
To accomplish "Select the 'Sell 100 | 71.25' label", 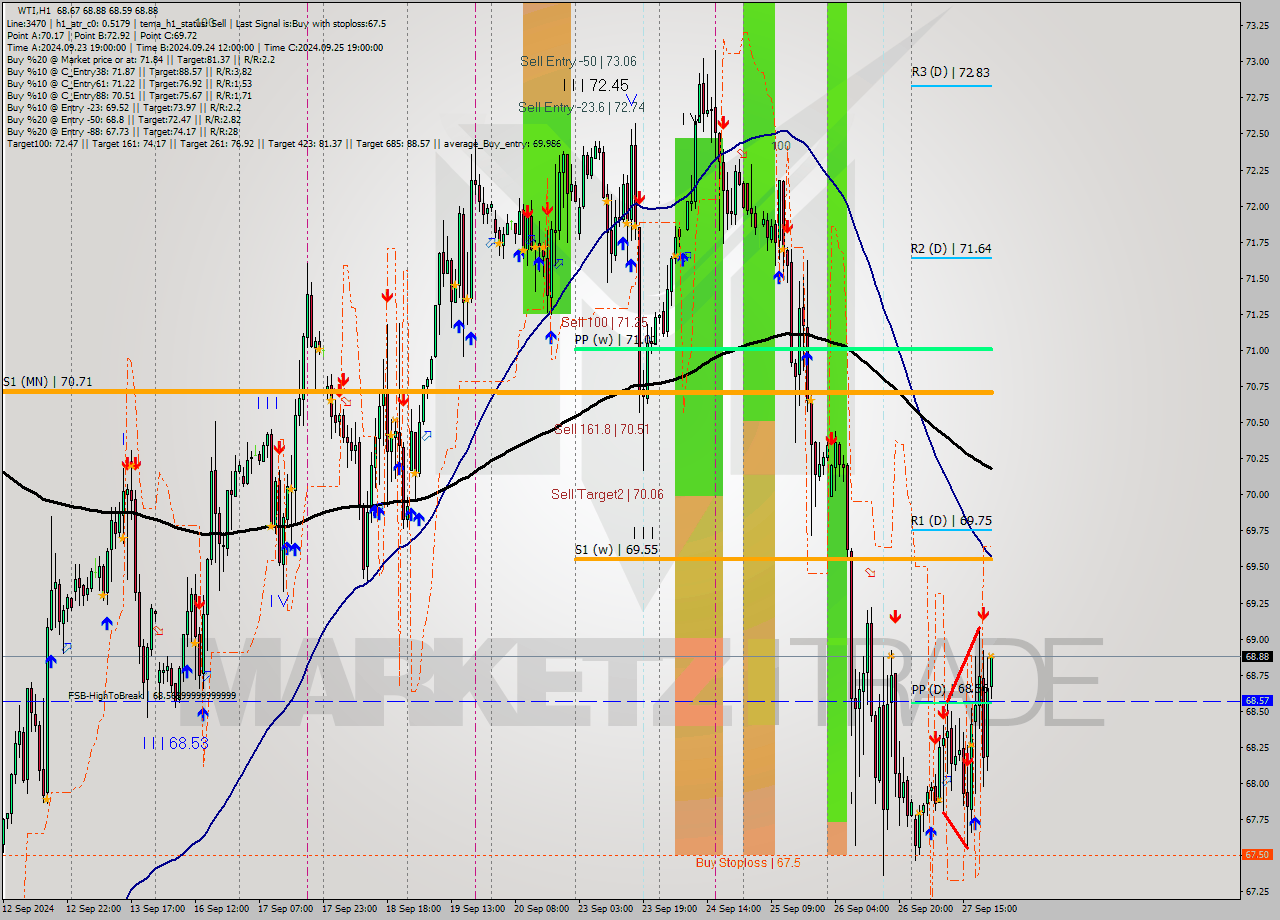I will (x=604, y=322).
